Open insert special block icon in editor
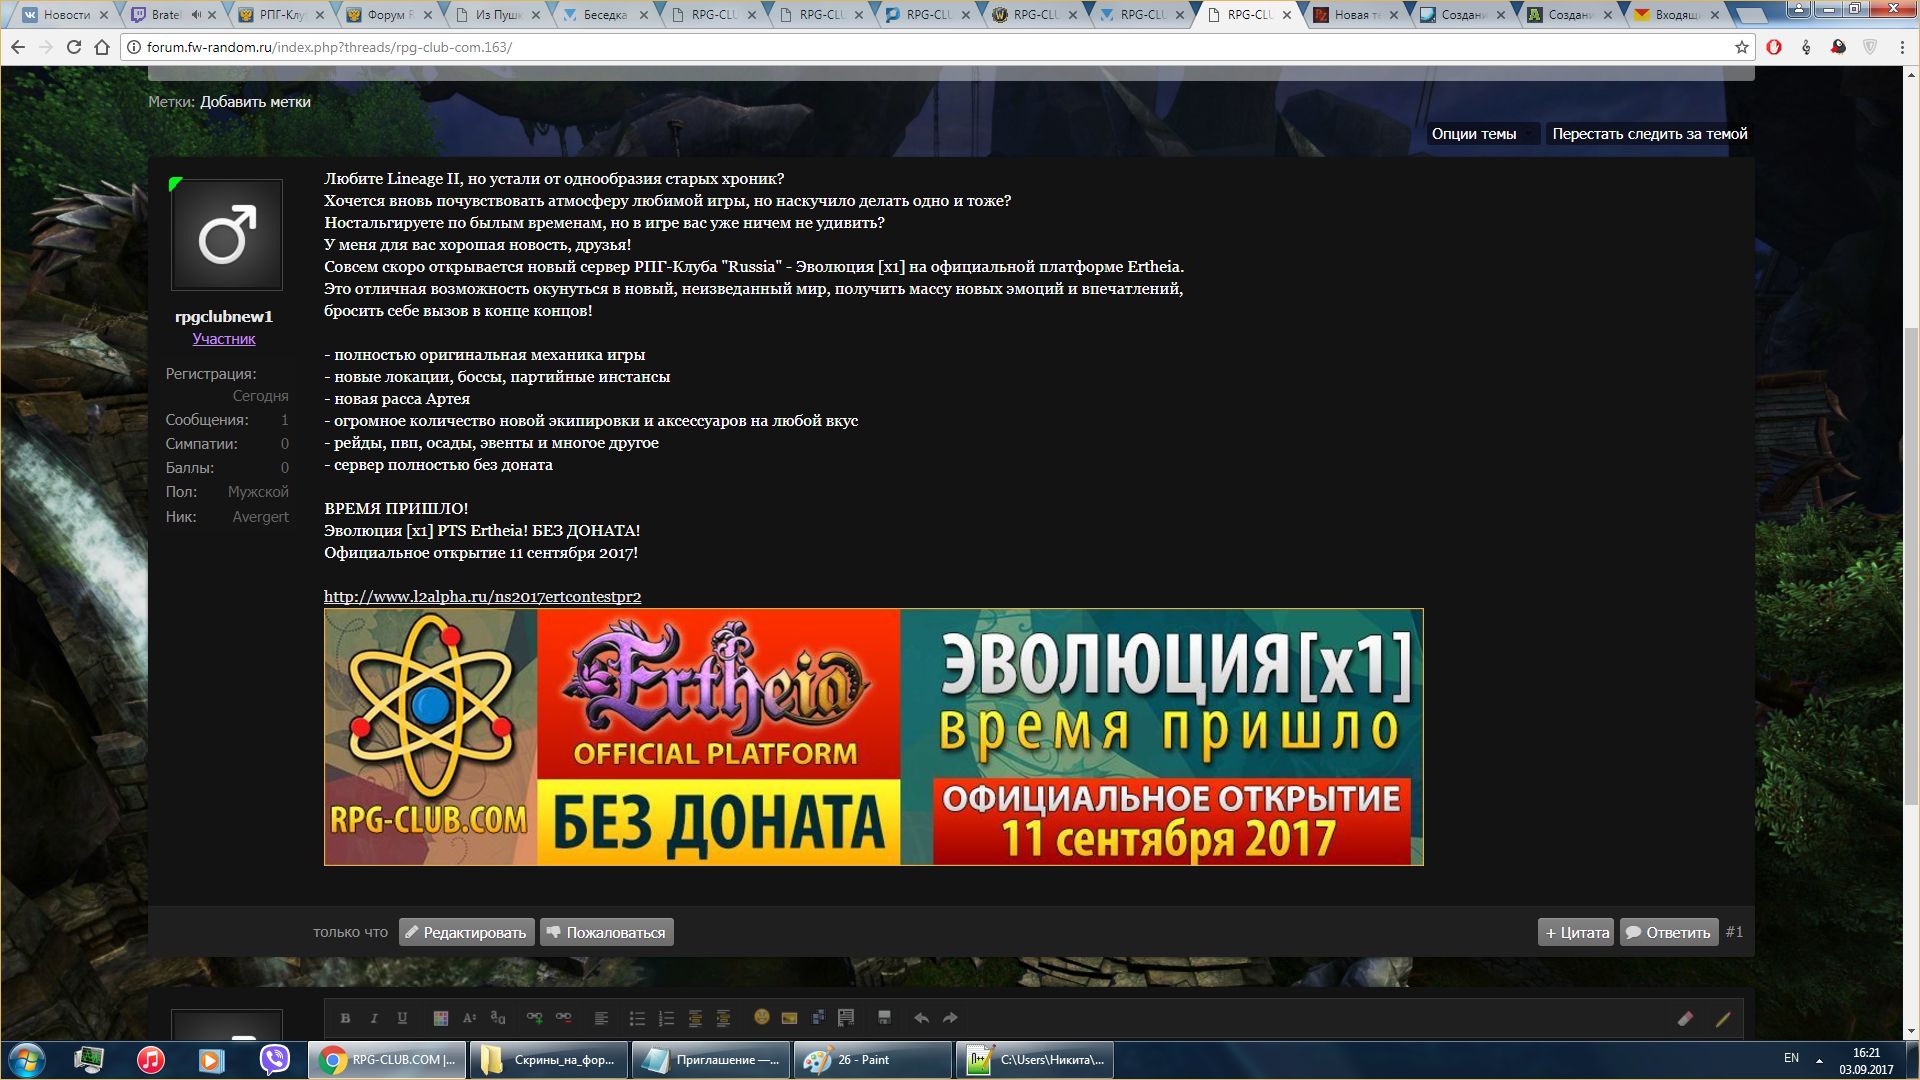 click(846, 1018)
